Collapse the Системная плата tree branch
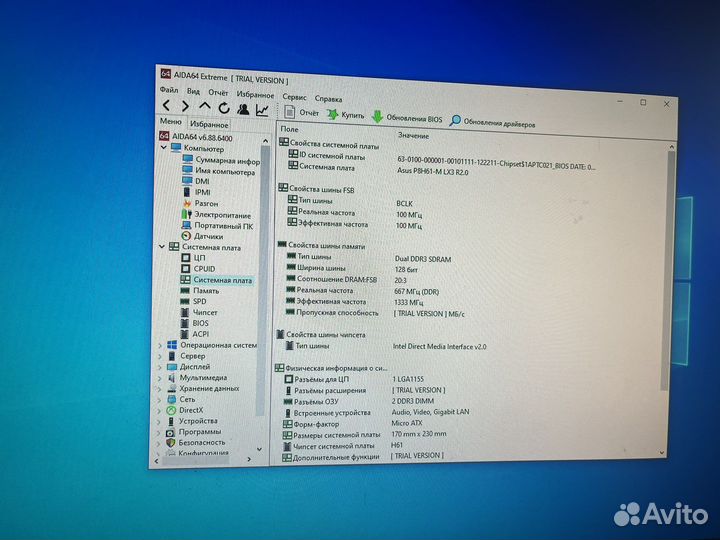The image size is (720, 540). (x=162, y=247)
